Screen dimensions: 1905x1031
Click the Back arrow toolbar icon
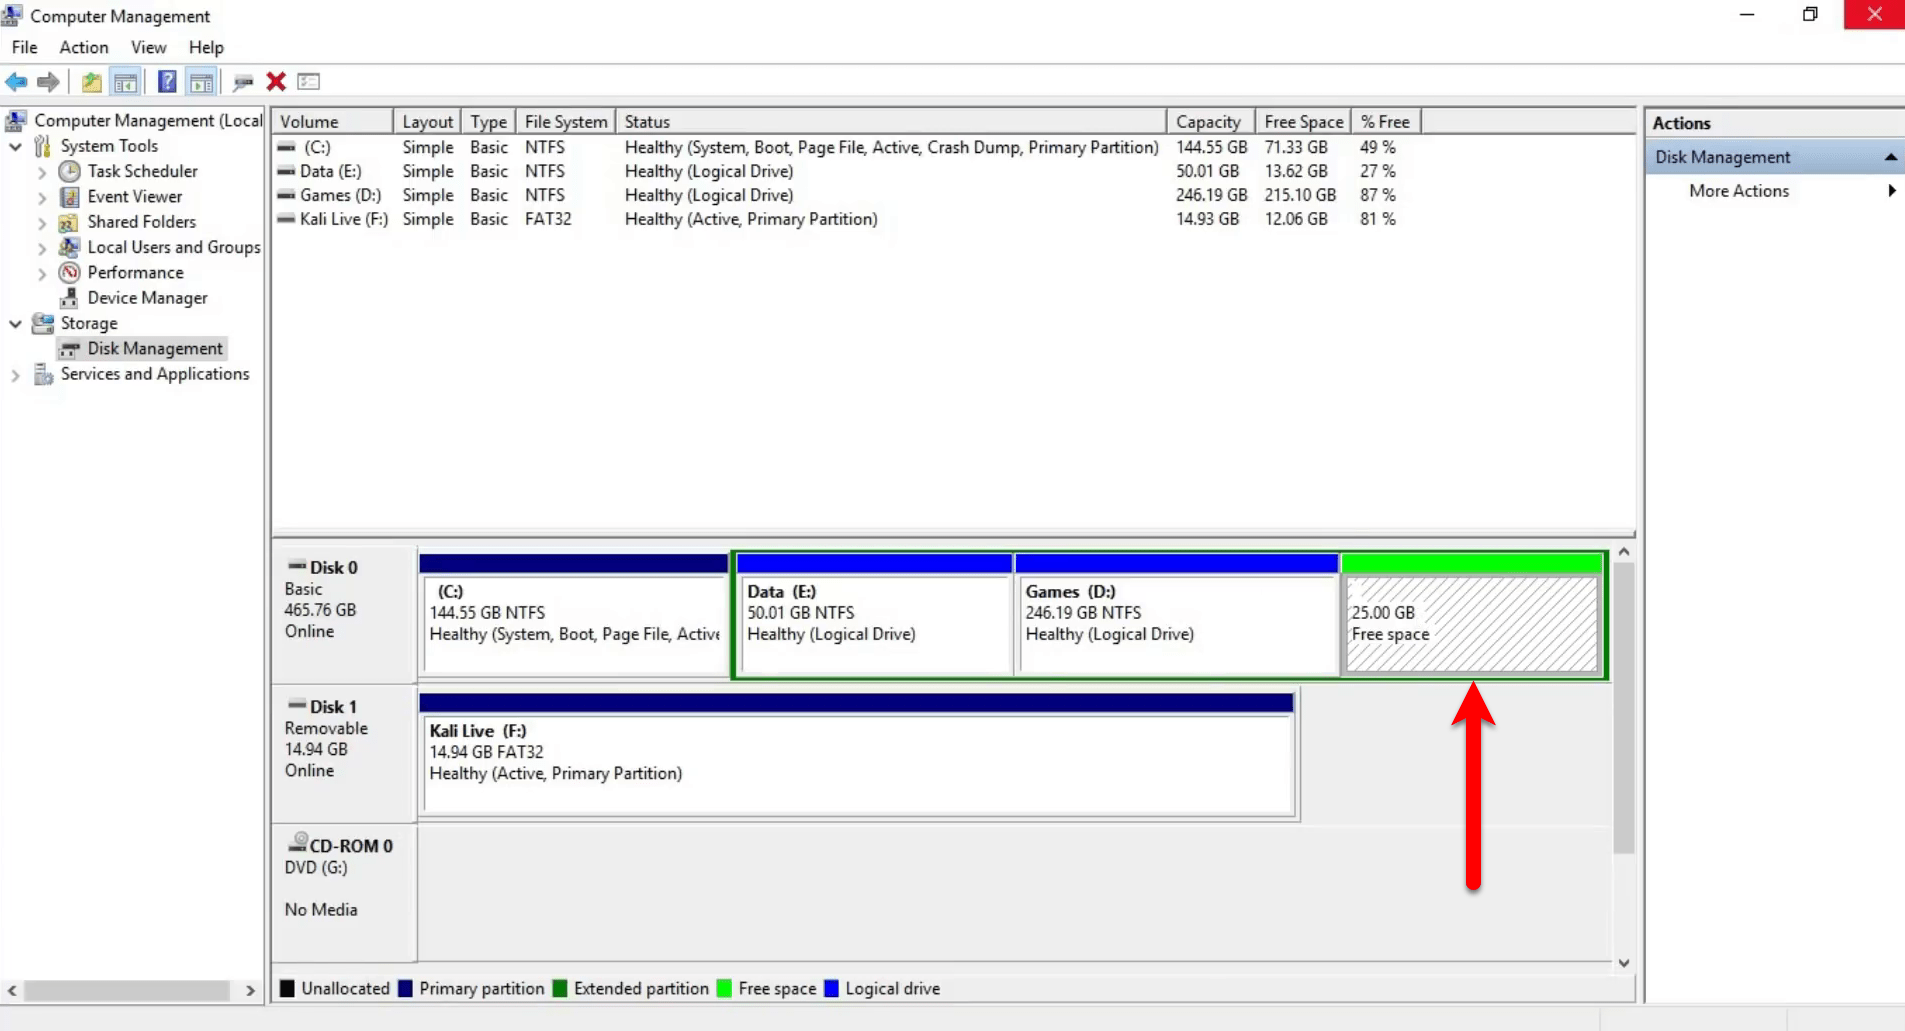(x=16, y=82)
